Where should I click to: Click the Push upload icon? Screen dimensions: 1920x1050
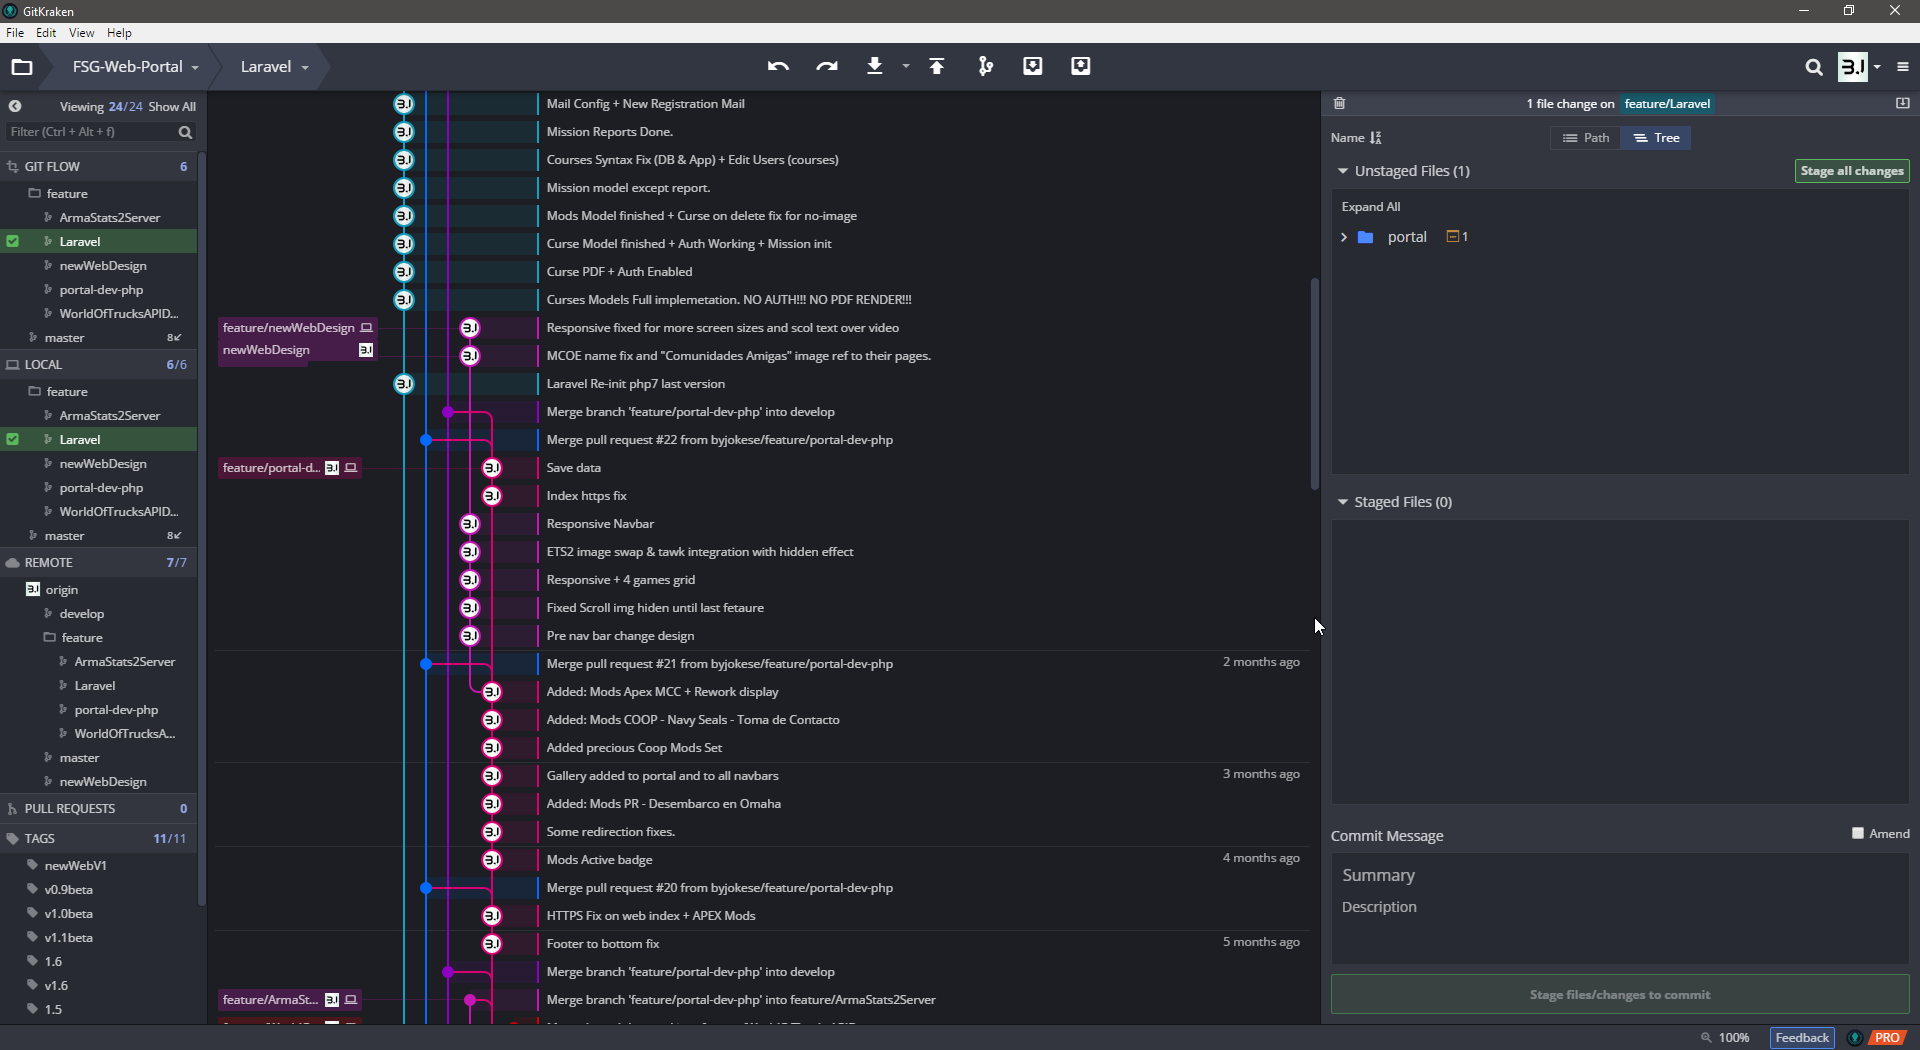(x=937, y=66)
